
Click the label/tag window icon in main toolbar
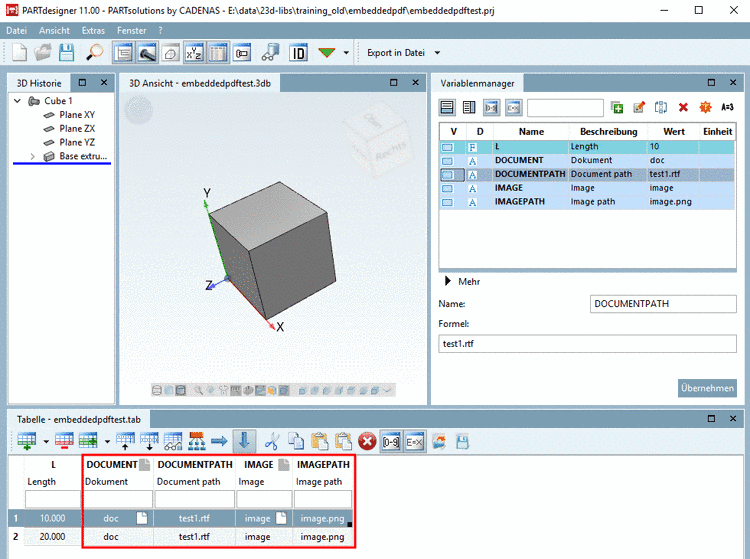point(242,53)
